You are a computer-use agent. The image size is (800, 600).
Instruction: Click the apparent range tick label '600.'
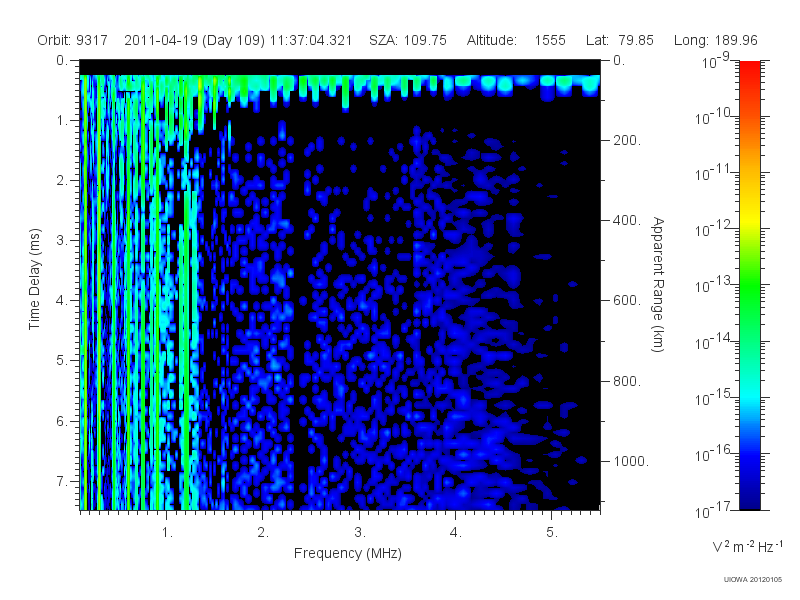pyautogui.click(x=627, y=301)
